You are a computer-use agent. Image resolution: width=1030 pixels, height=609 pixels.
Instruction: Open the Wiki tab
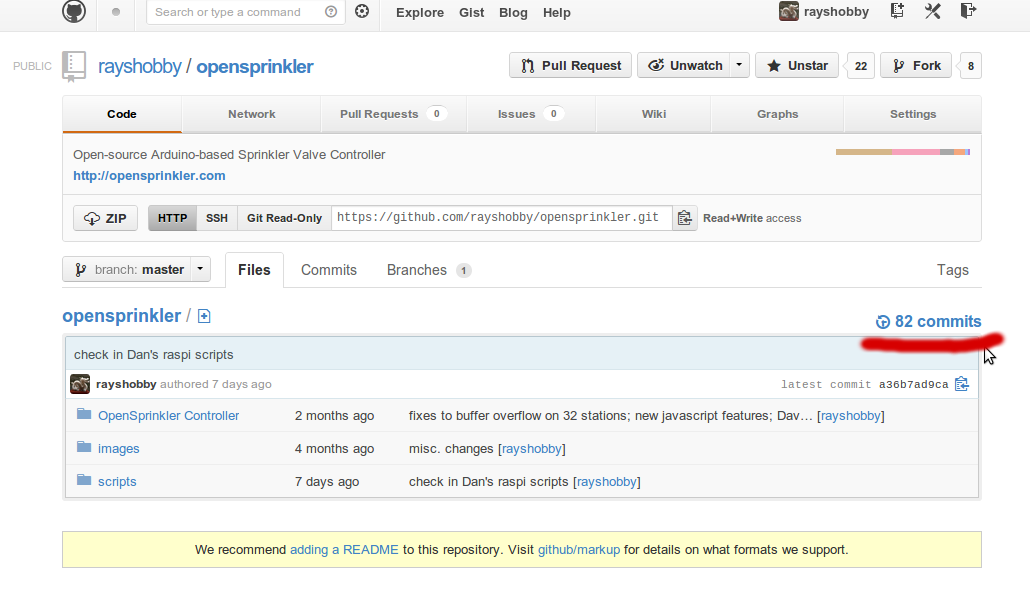[x=654, y=114]
